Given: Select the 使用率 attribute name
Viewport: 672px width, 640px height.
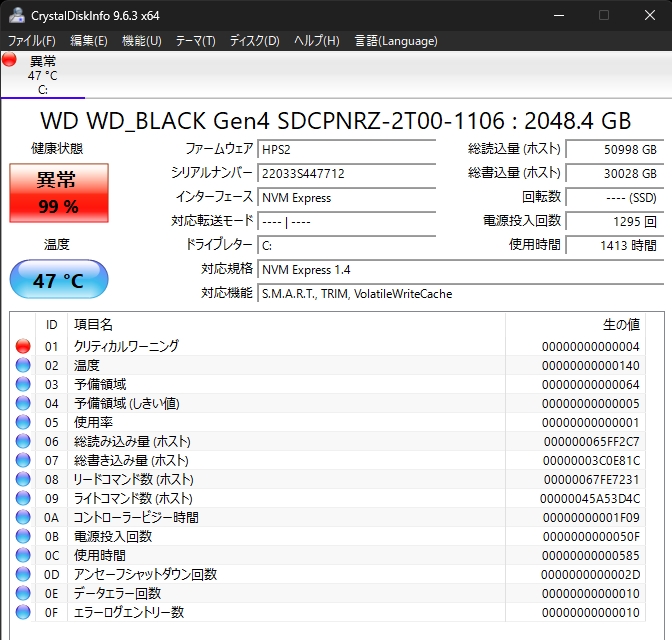Looking at the screenshot, I should pos(93,422).
